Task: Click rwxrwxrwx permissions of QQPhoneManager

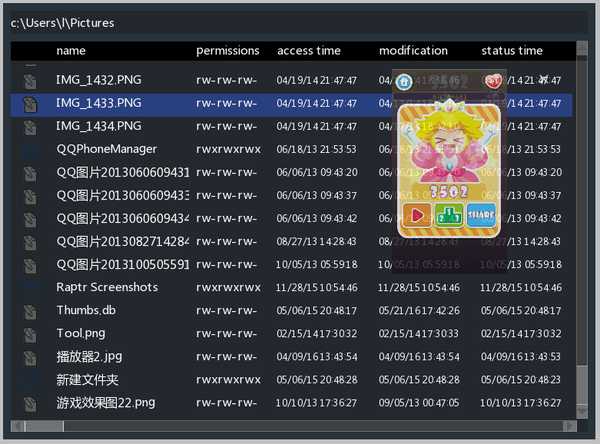Action: 228,150
